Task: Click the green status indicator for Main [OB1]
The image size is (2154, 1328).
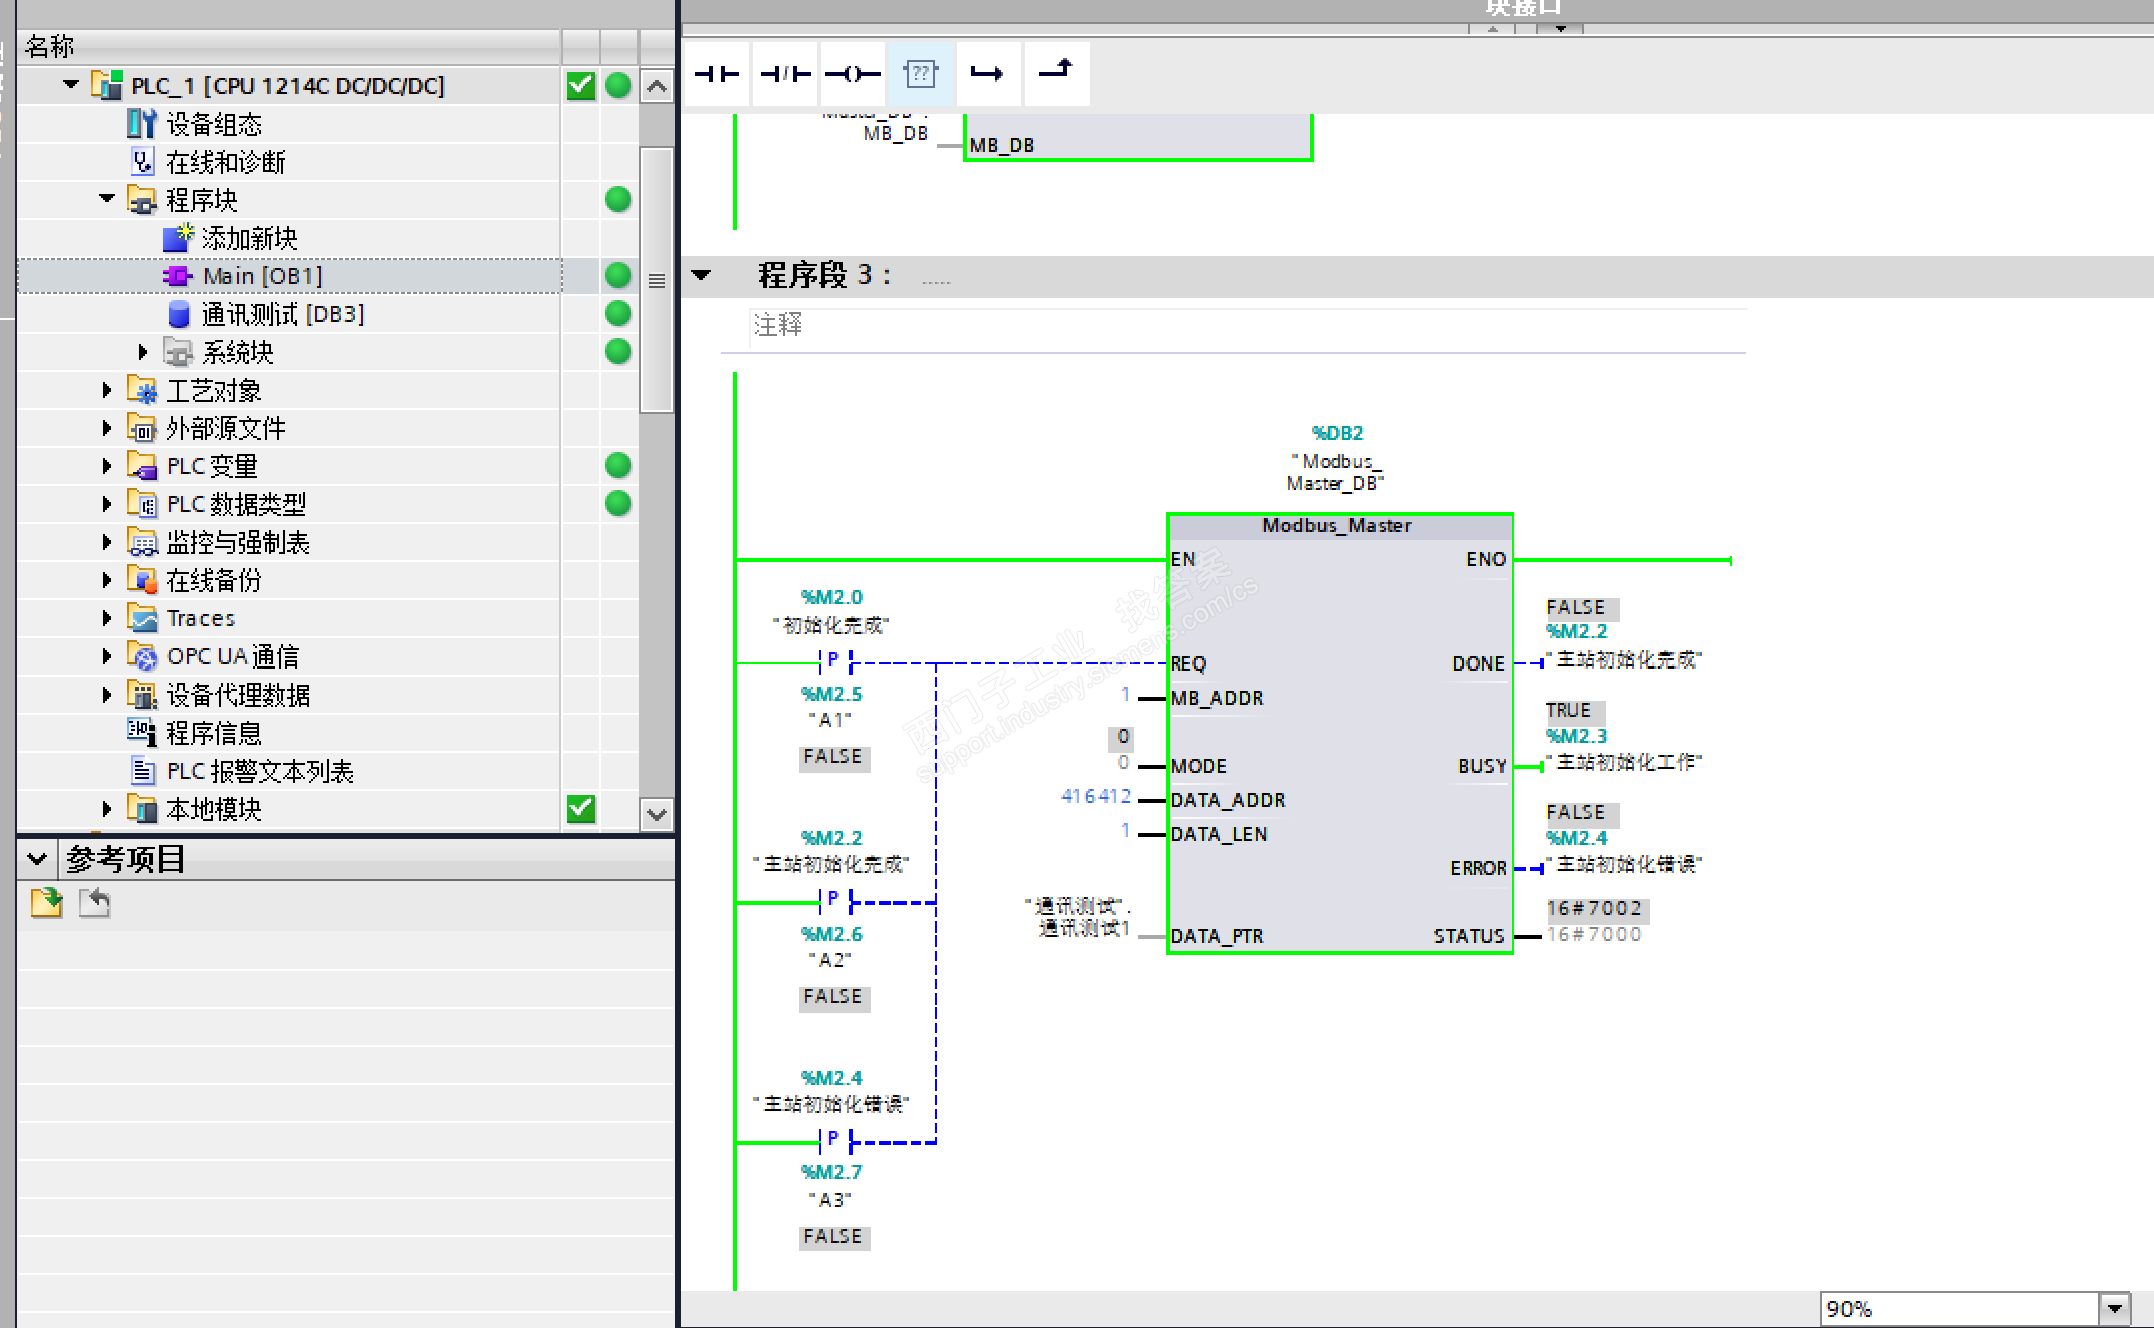Action: click(618, 275)
